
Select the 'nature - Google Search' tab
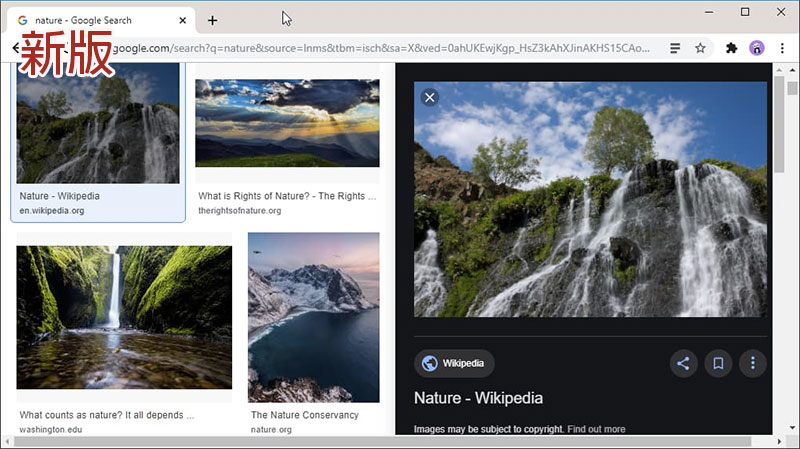tap(90, 20)
